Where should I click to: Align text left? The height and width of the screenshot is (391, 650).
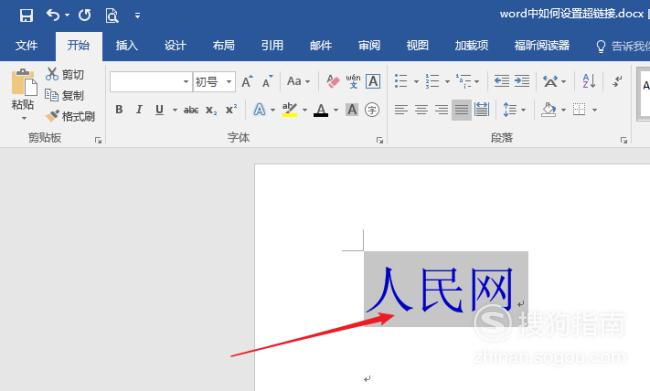click(401, 109)
